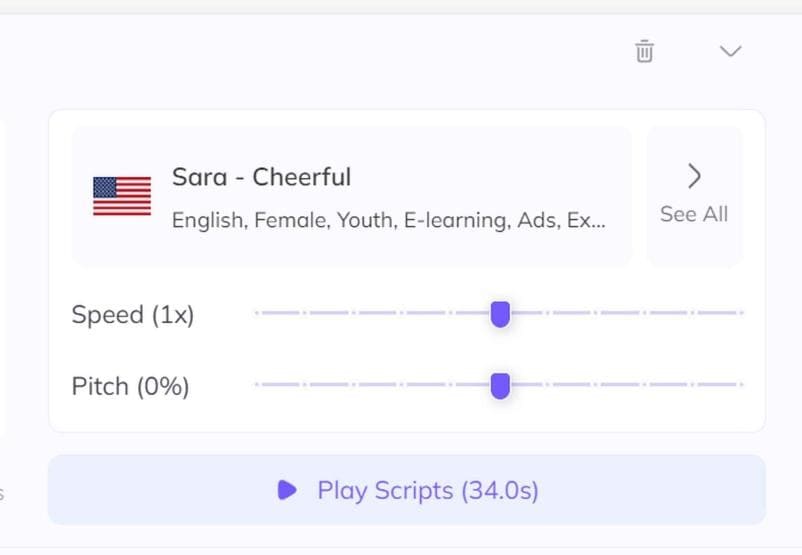Set Speed slider to its far right end
The width and height of the screenshot is (802, 555).
pyautogui.click(x=741, y=313)
